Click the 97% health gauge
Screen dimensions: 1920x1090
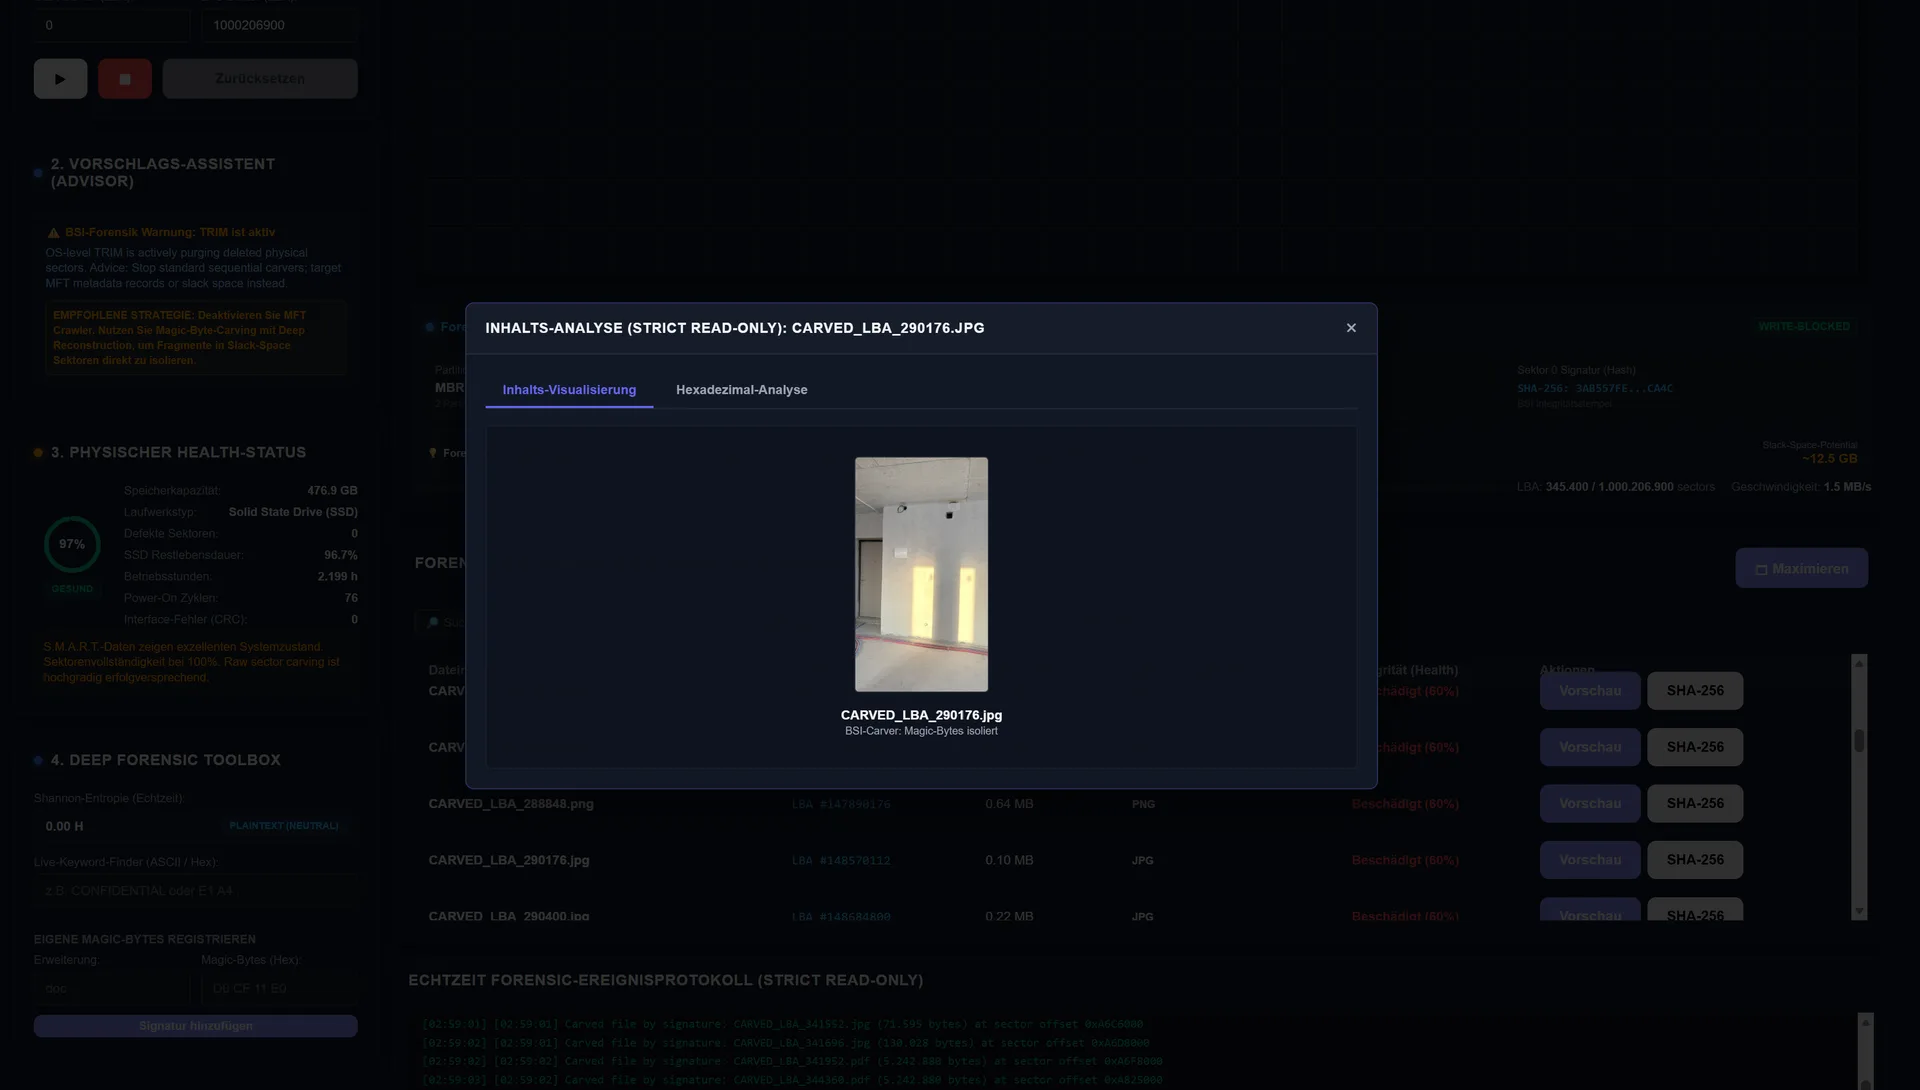click(72, 544)
